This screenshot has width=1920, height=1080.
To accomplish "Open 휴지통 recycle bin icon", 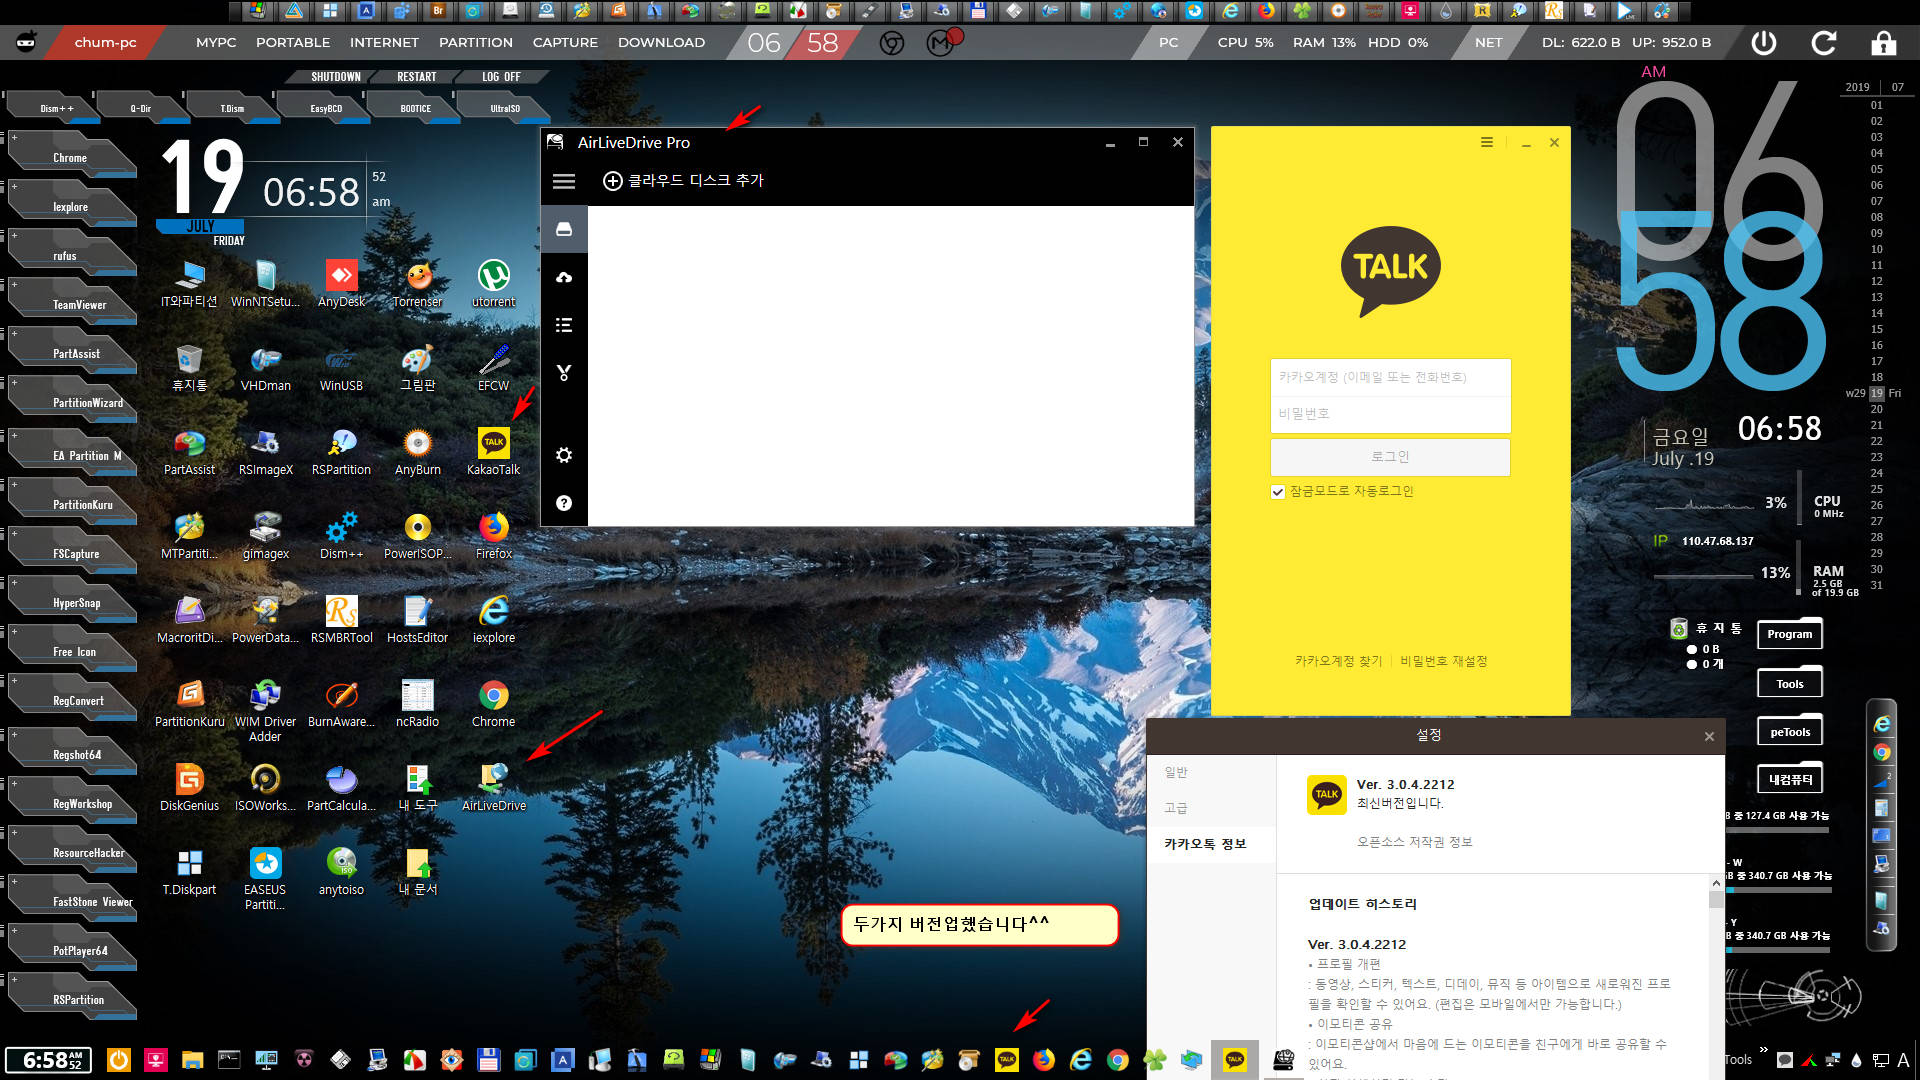I will point(189,367).
